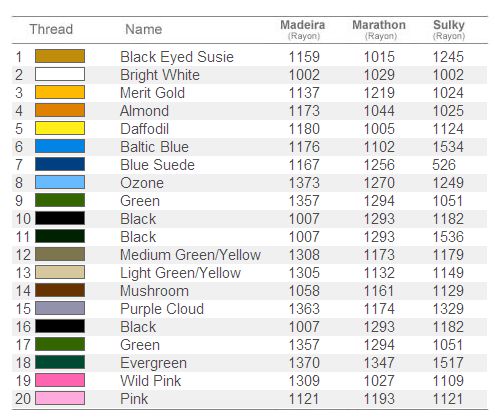
Task: Click Sulky code 526 for Blue Suede
Action: 444,165
